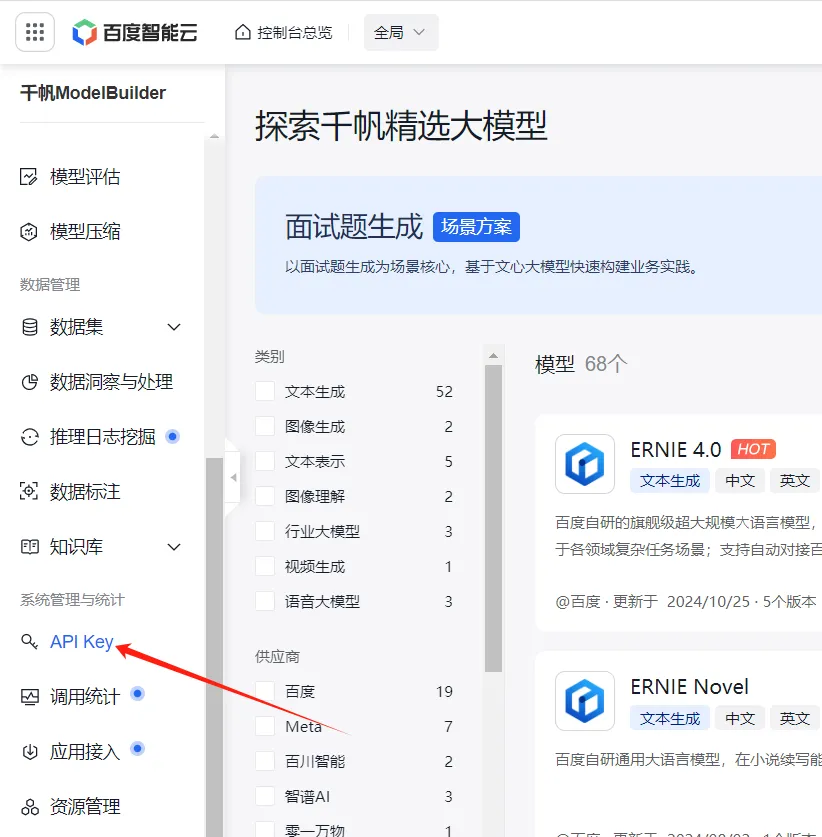
Task: Click ERNIE 4.0's 中文 tag
Action: (740, 480)
